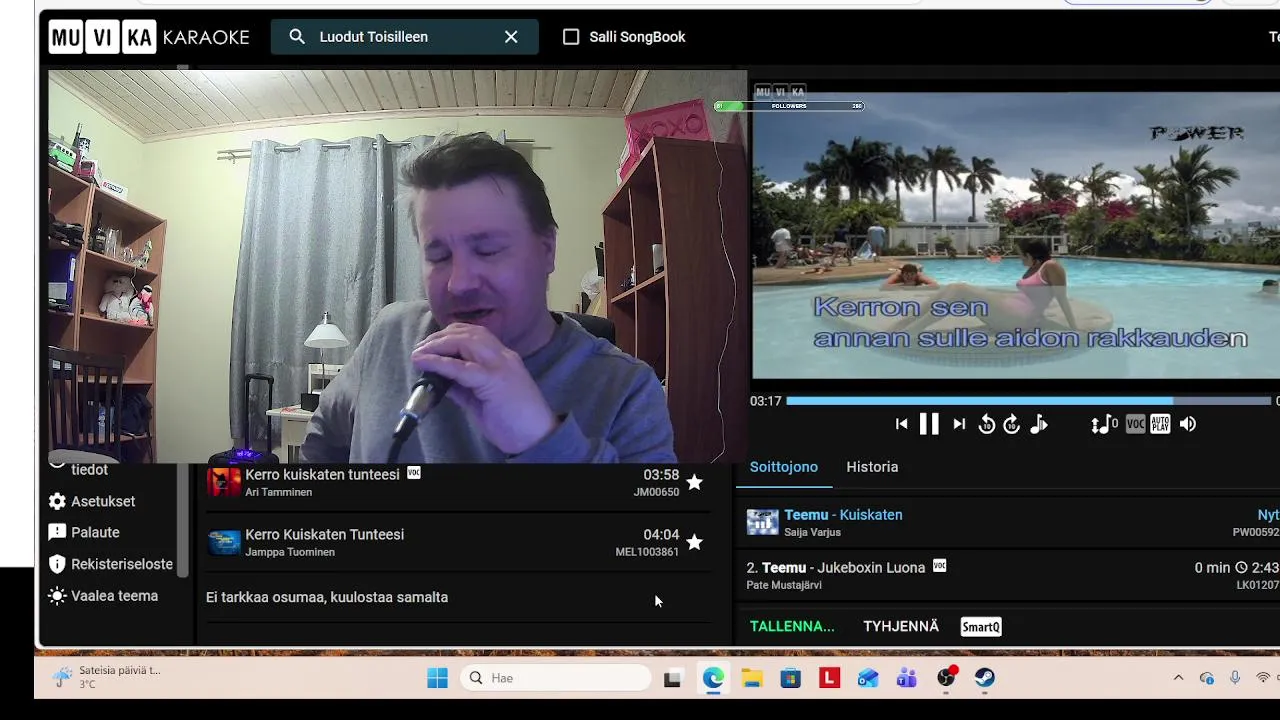The height and width of the screenshot is (720, 1280).
Task: Open Microsoft Teams from taskbar
Action: tap(907, 679)
